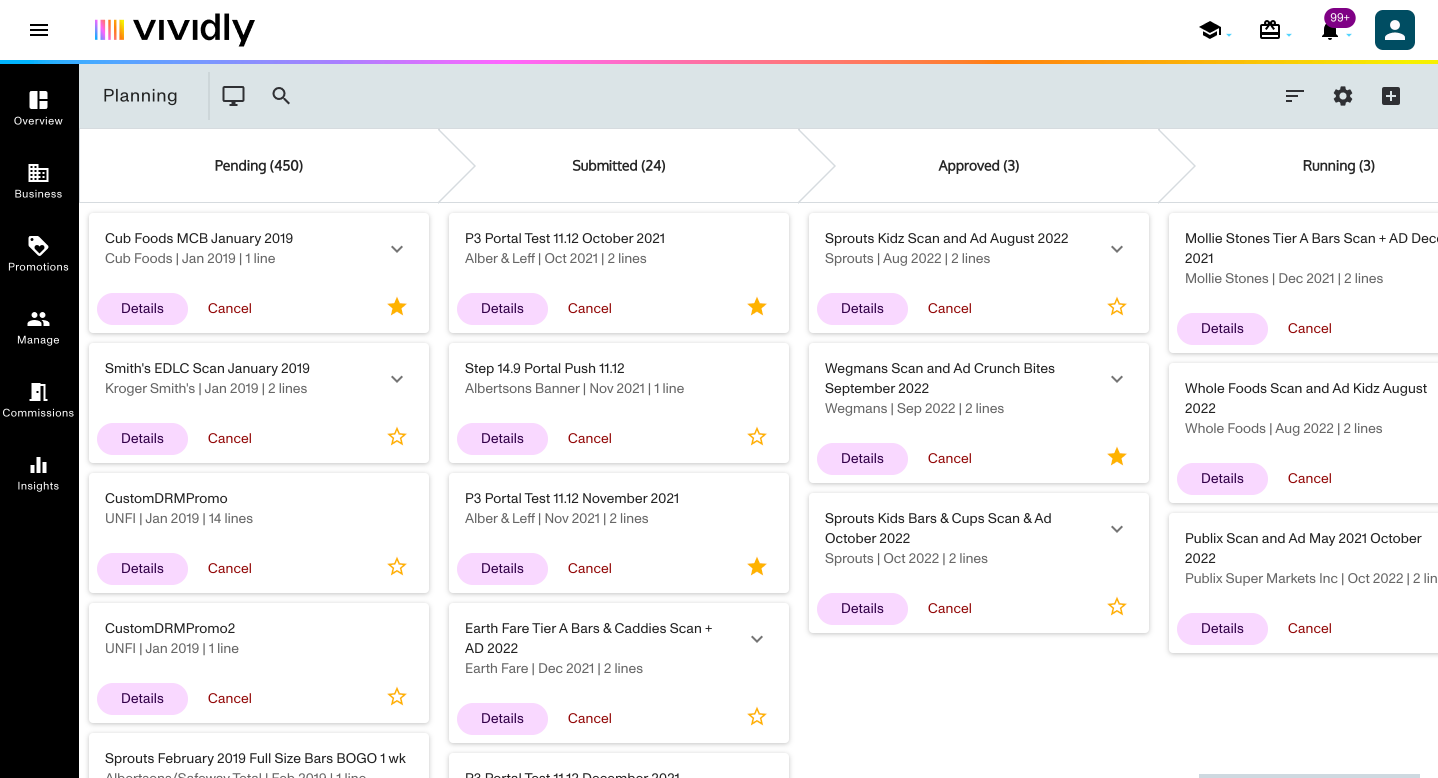The width and height of the screenshot is (1438, 778).
Task: Open the hamburger navigation menu
Action: click(39, 30)
